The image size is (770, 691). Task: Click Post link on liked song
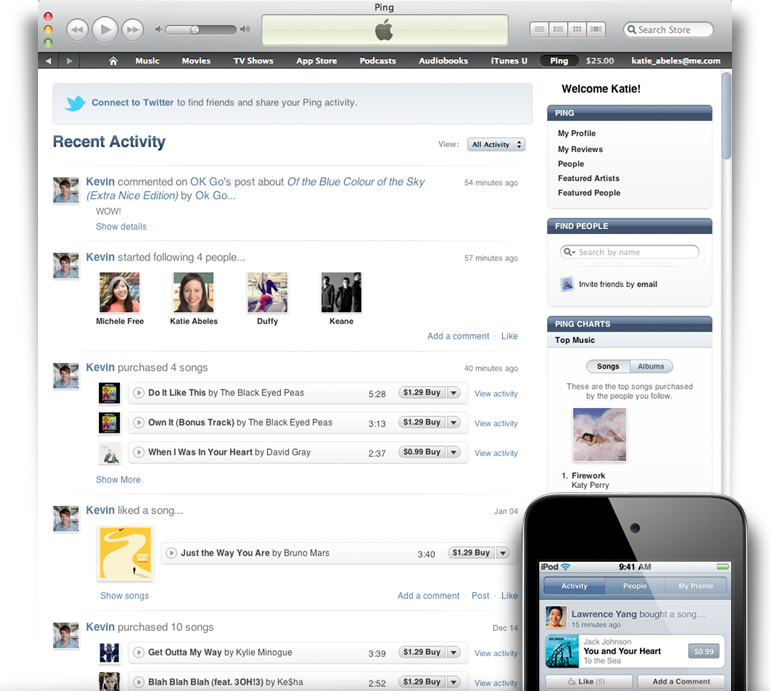click(x=480, y=596)
